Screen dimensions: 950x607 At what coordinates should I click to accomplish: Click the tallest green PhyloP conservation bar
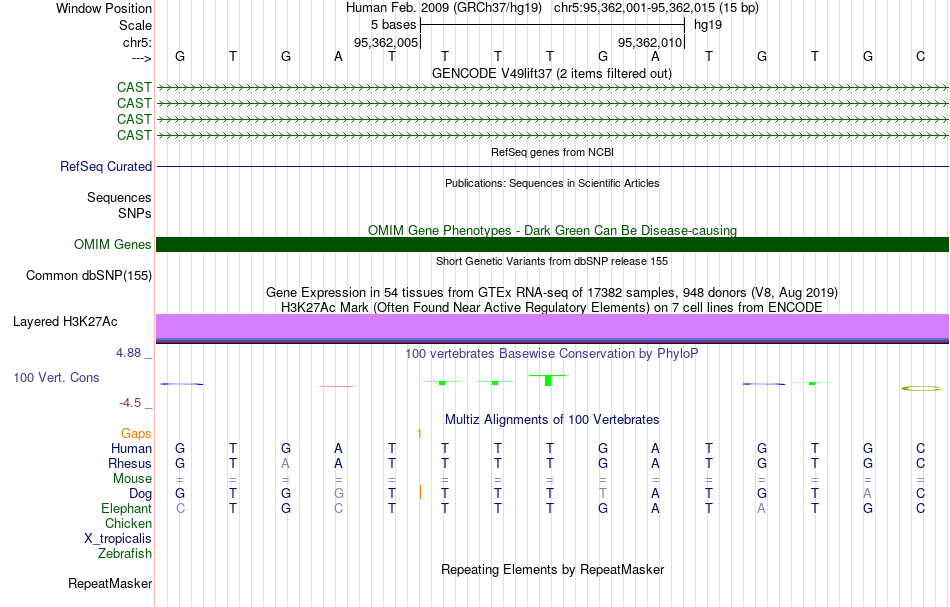tap(548, 380)
